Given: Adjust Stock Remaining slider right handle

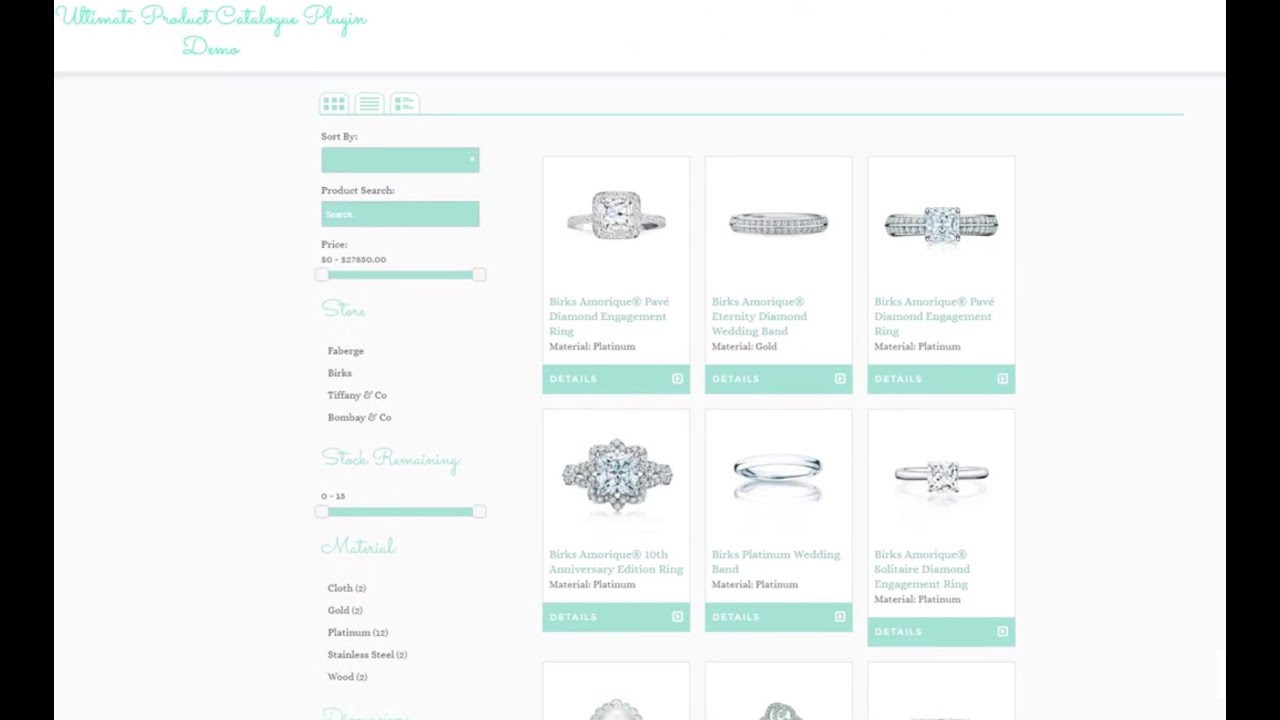Looking at the screenshot, I should pyautogui.click(x=479, y=511).
